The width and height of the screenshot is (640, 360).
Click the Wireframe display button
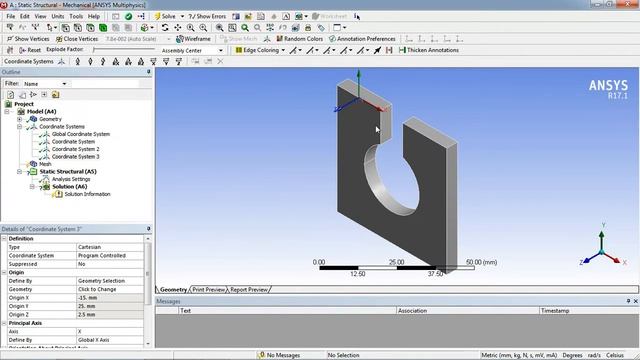click(x=193, y=39)
